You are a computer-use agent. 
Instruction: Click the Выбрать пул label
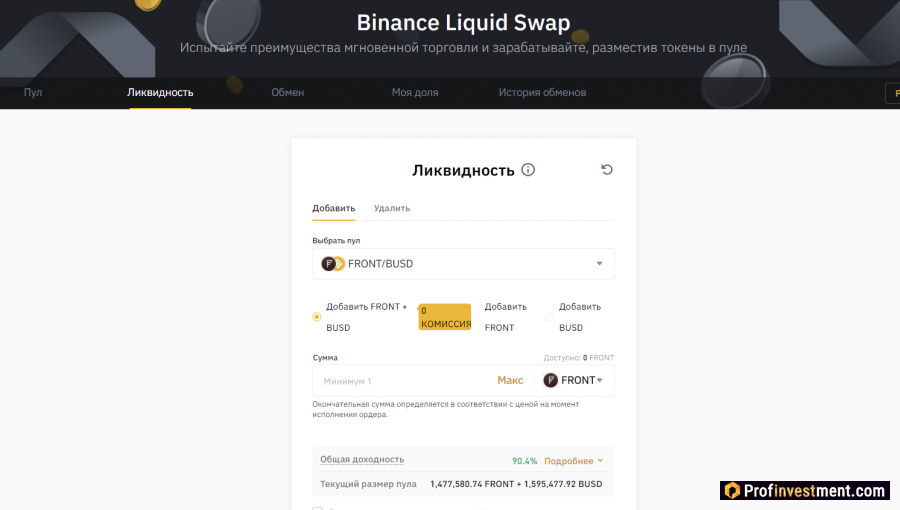pos(336,240)
